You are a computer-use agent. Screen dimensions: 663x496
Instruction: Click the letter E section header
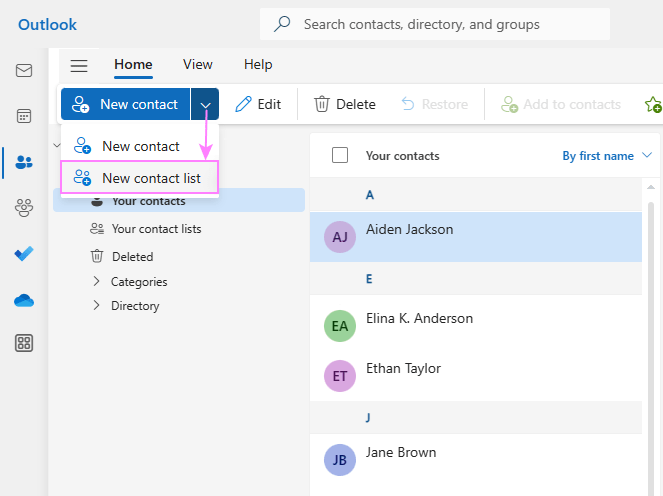pos(476,279)
